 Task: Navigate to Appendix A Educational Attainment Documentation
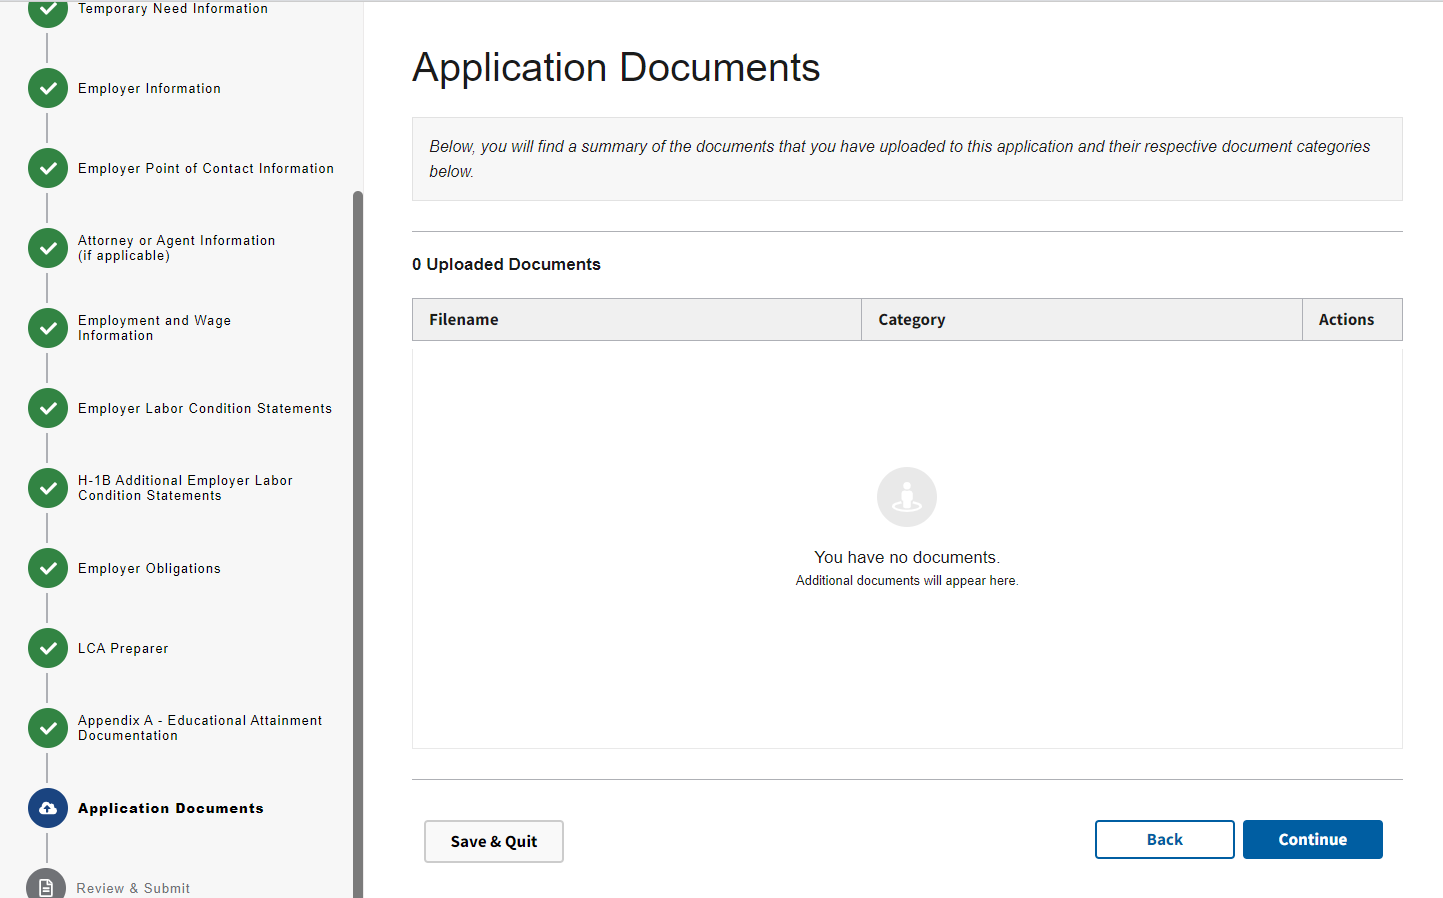point(199,728)
